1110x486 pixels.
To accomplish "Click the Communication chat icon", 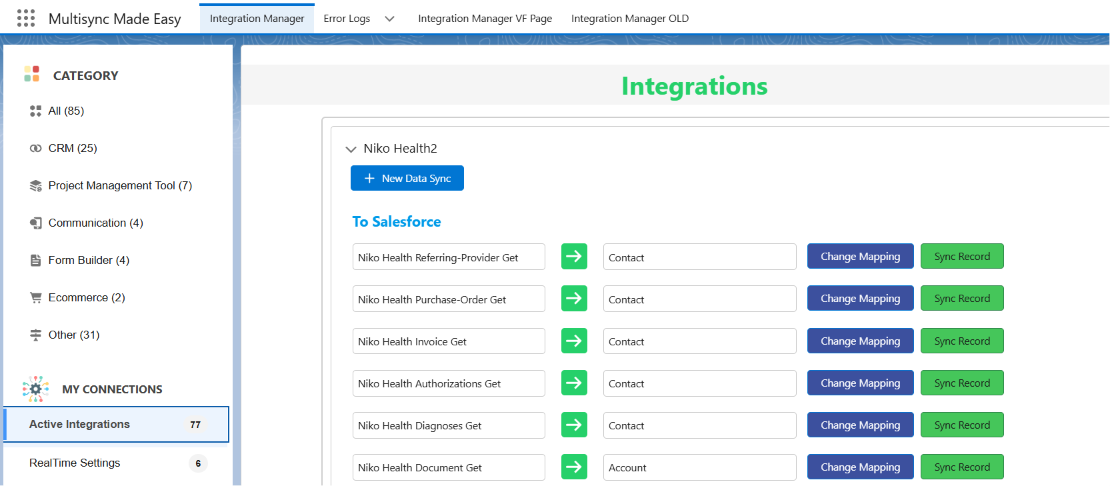I will [35, 223].
